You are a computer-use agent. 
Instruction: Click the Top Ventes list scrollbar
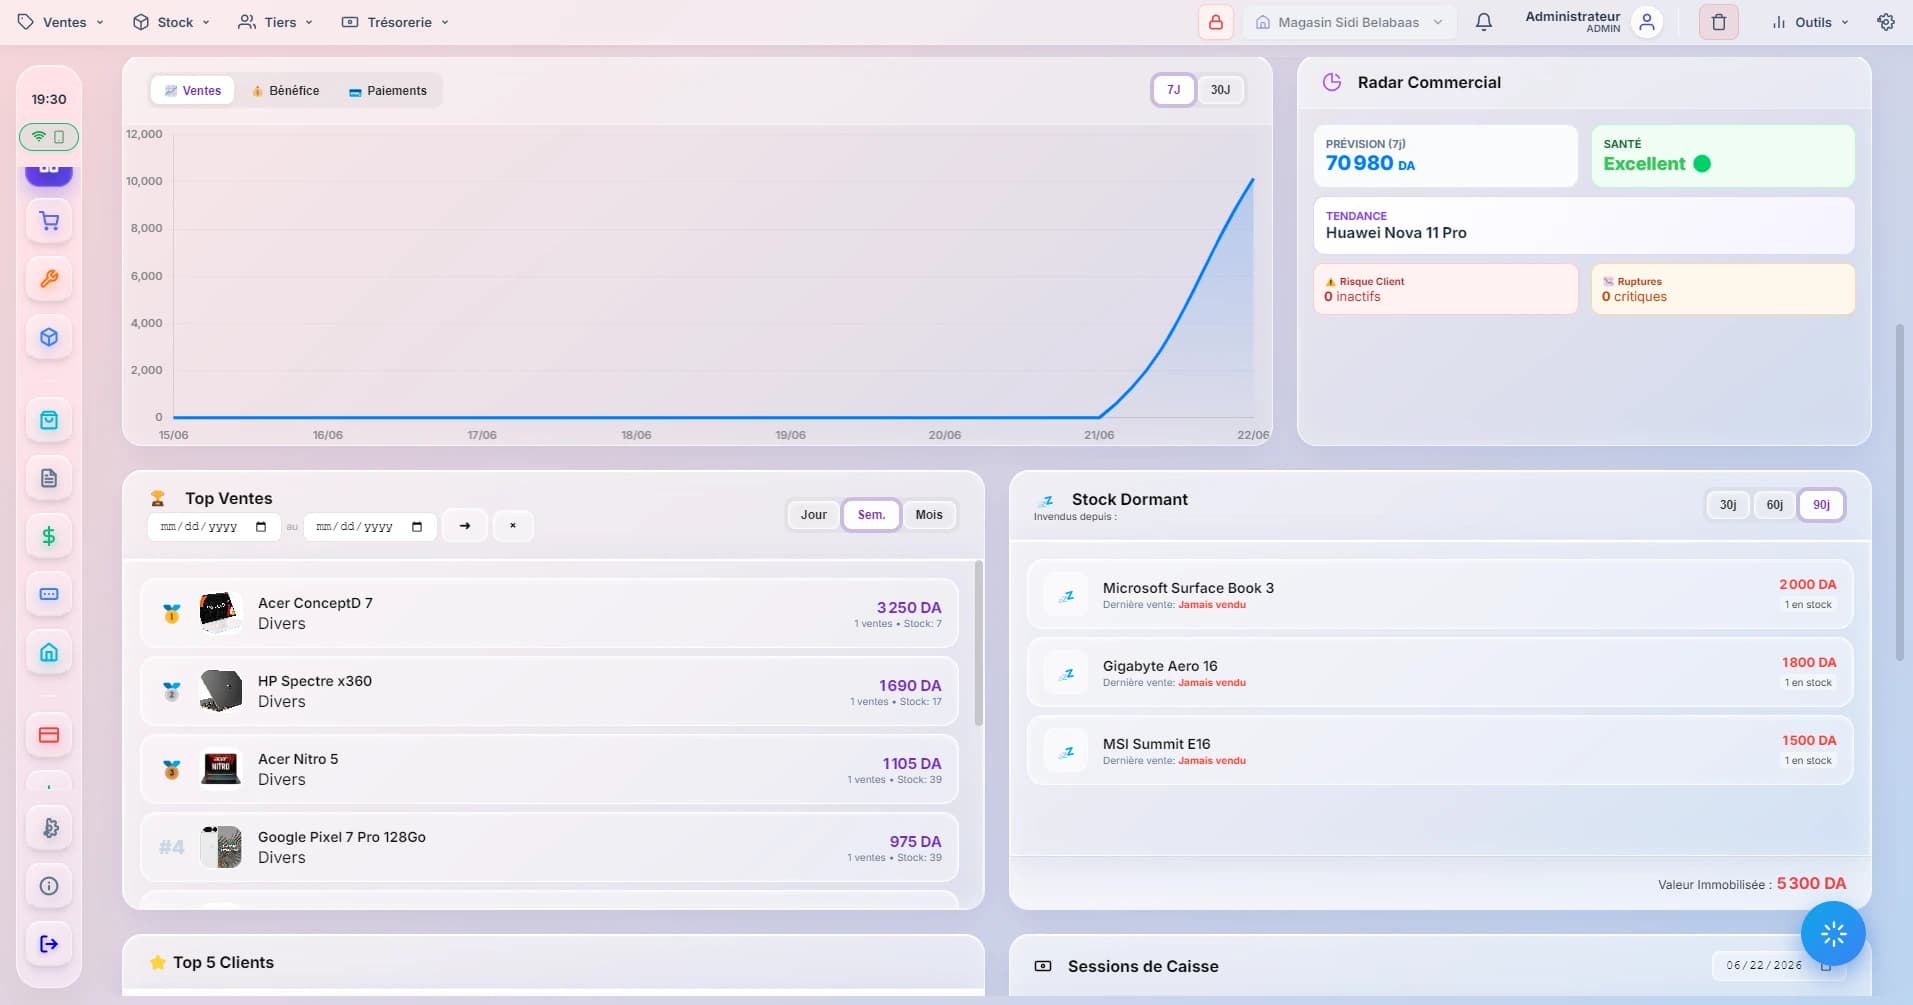click(978, 643)
